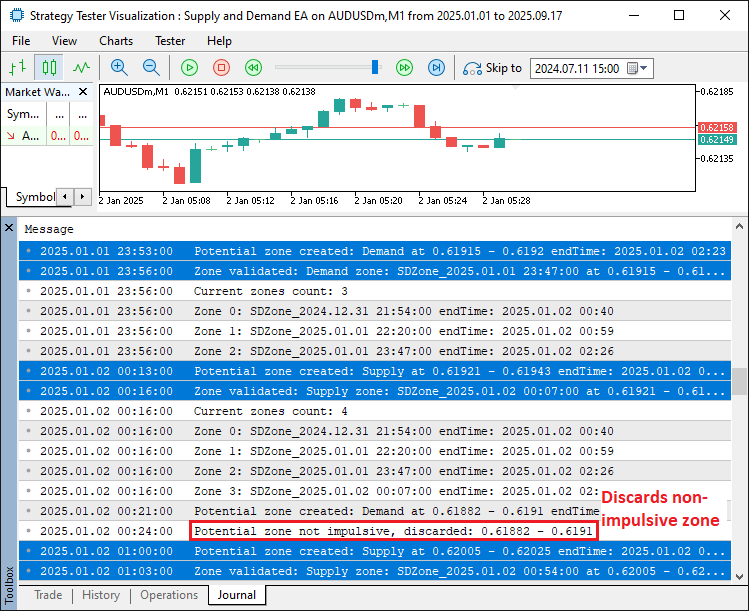Open the View menu
Screen dimensions: 749x611
(x=64, y=41)
